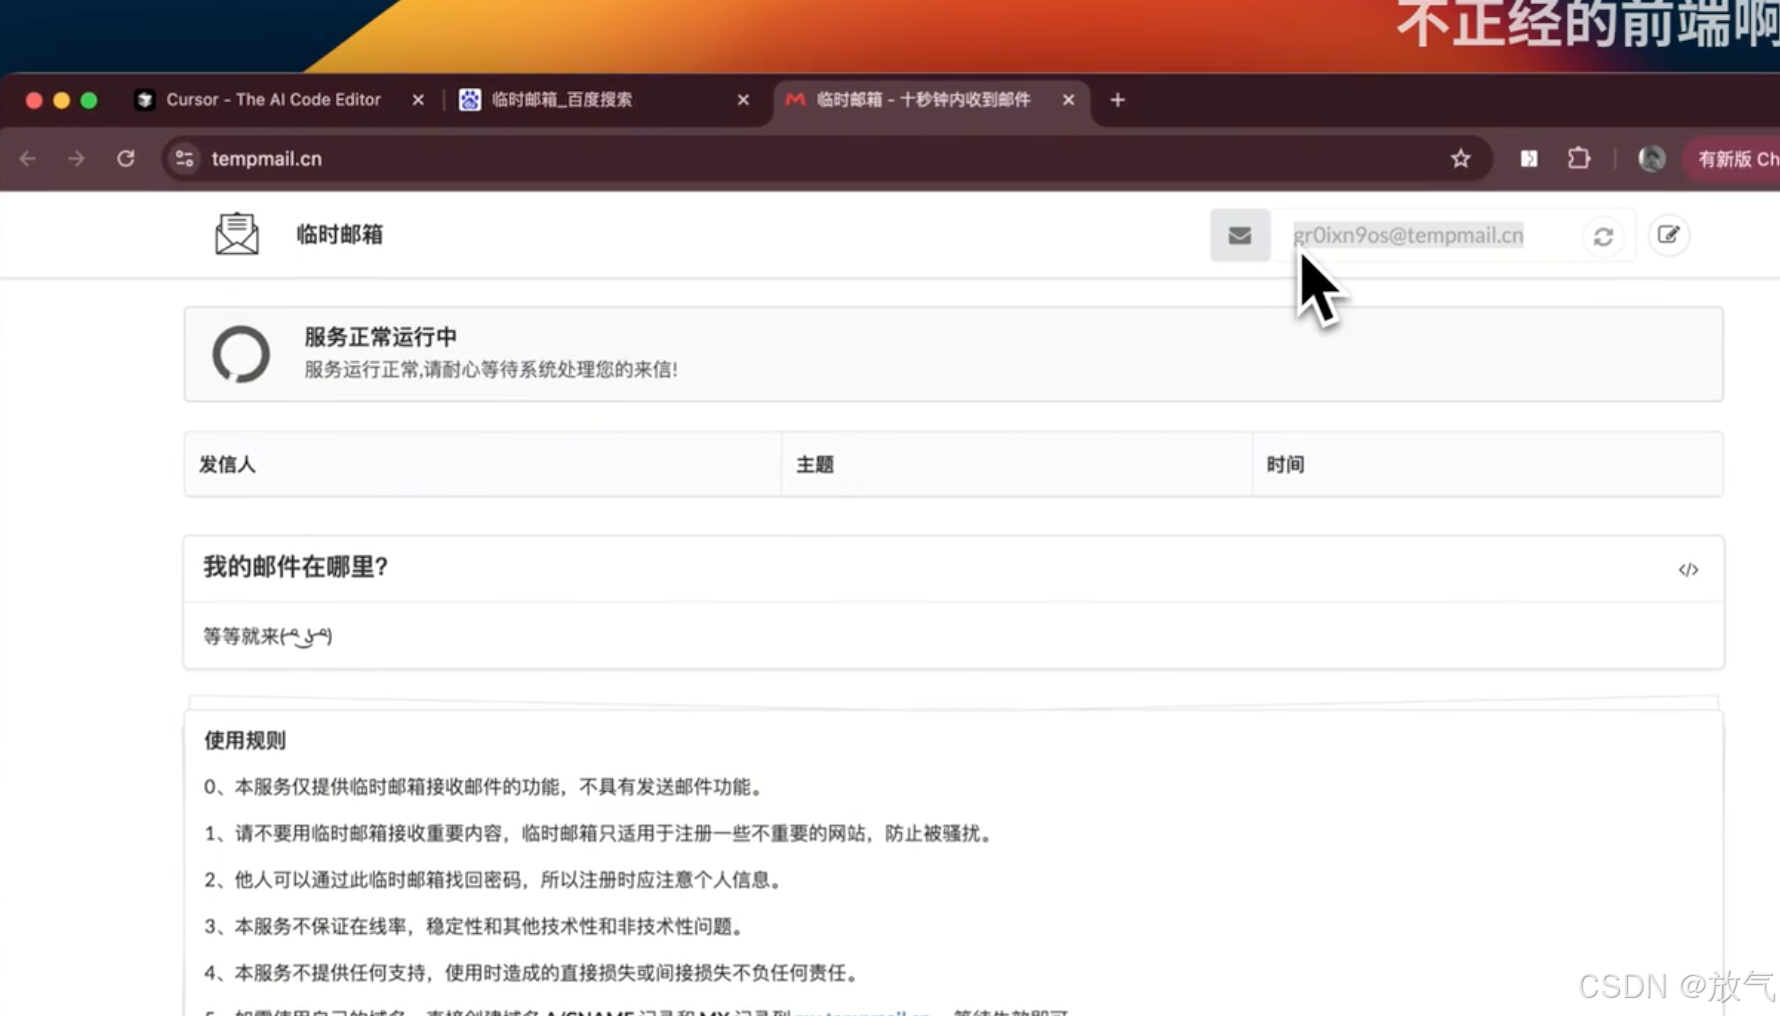Open the browser profile avatar
1780x1016 pixels.
1652,158
